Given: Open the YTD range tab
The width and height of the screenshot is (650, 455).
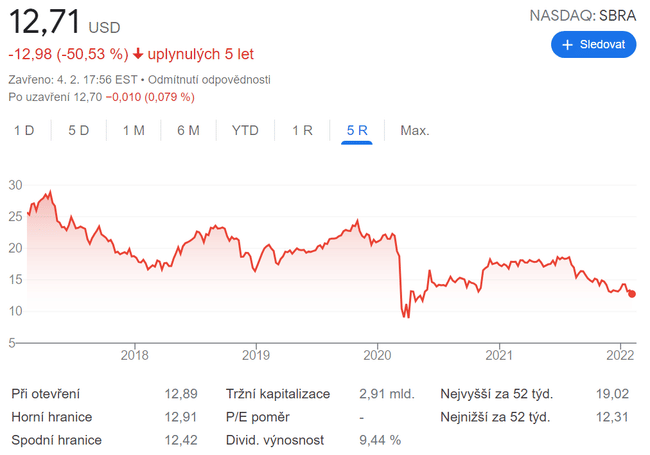Looking at the screenshot, I should (245, 130).
